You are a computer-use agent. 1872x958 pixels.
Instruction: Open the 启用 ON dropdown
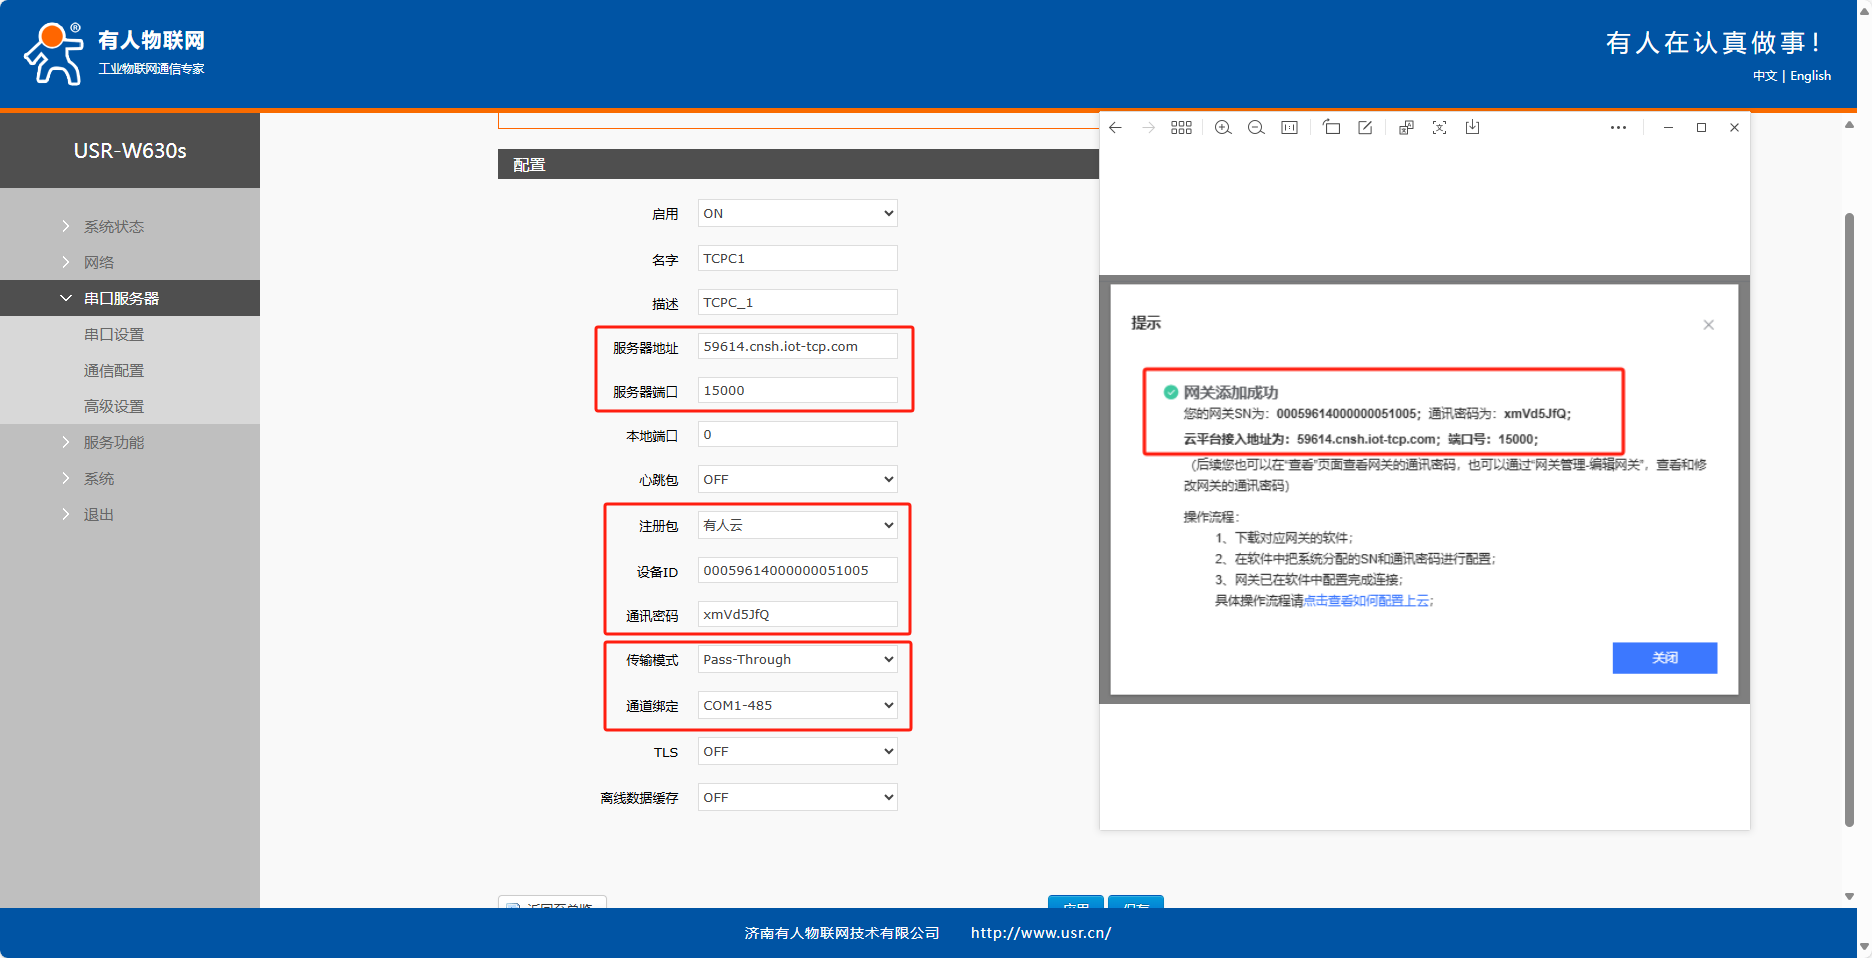coord(797,213)
